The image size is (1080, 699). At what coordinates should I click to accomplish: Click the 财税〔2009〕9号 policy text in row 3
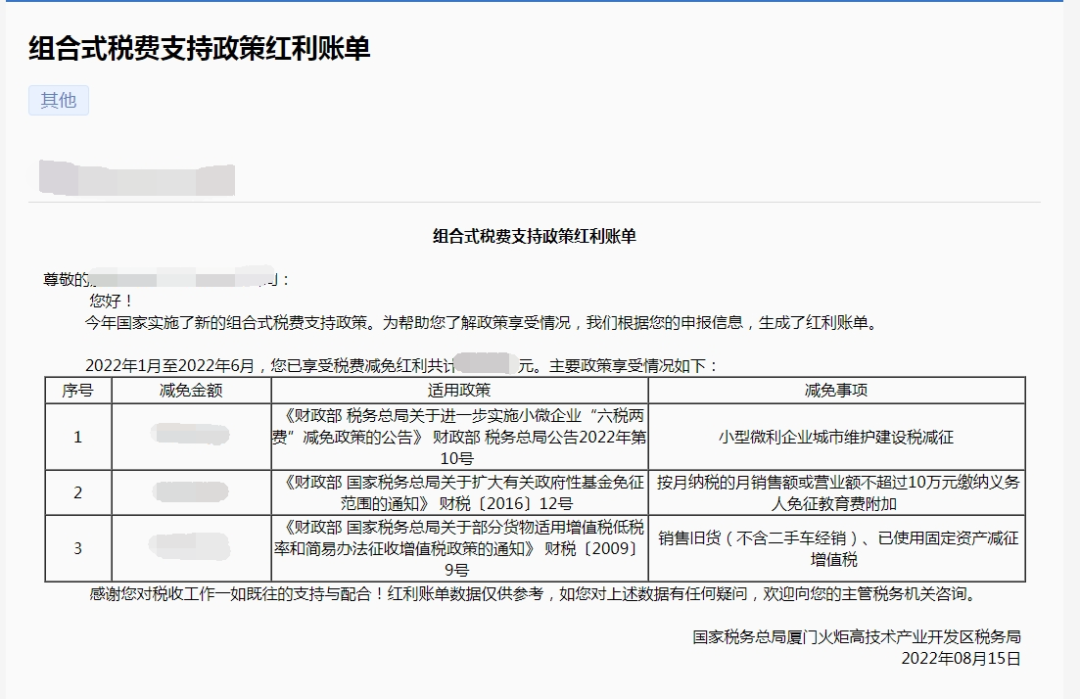pos(459,548)
